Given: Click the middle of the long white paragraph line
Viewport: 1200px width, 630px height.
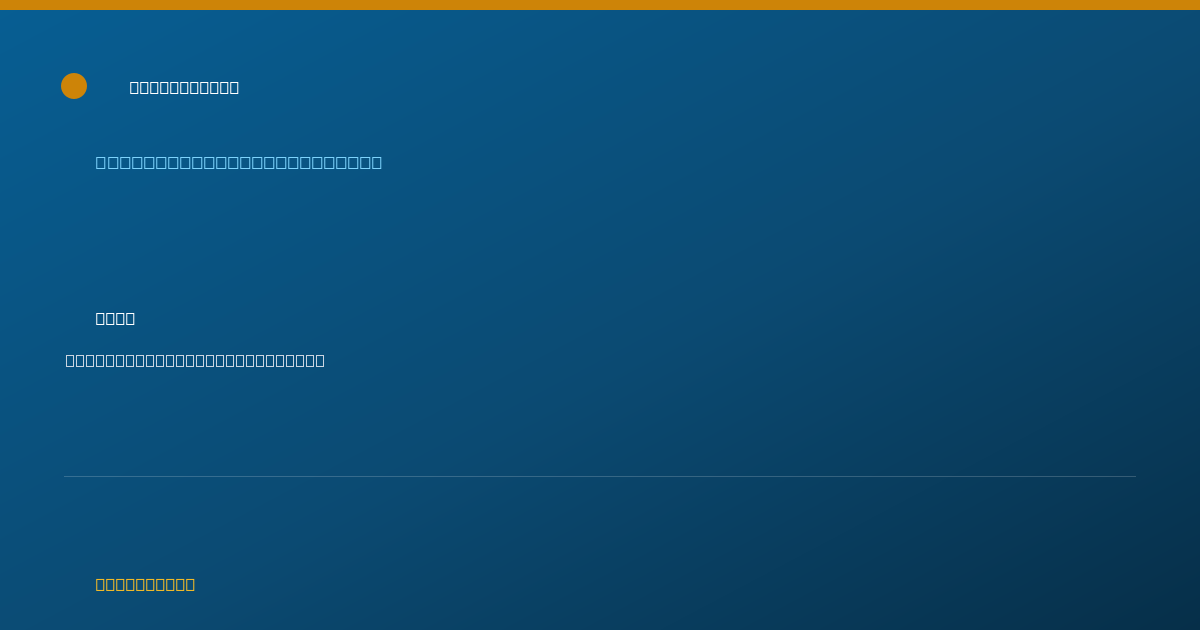Looking at the screenshot, I should coord(195,360).
